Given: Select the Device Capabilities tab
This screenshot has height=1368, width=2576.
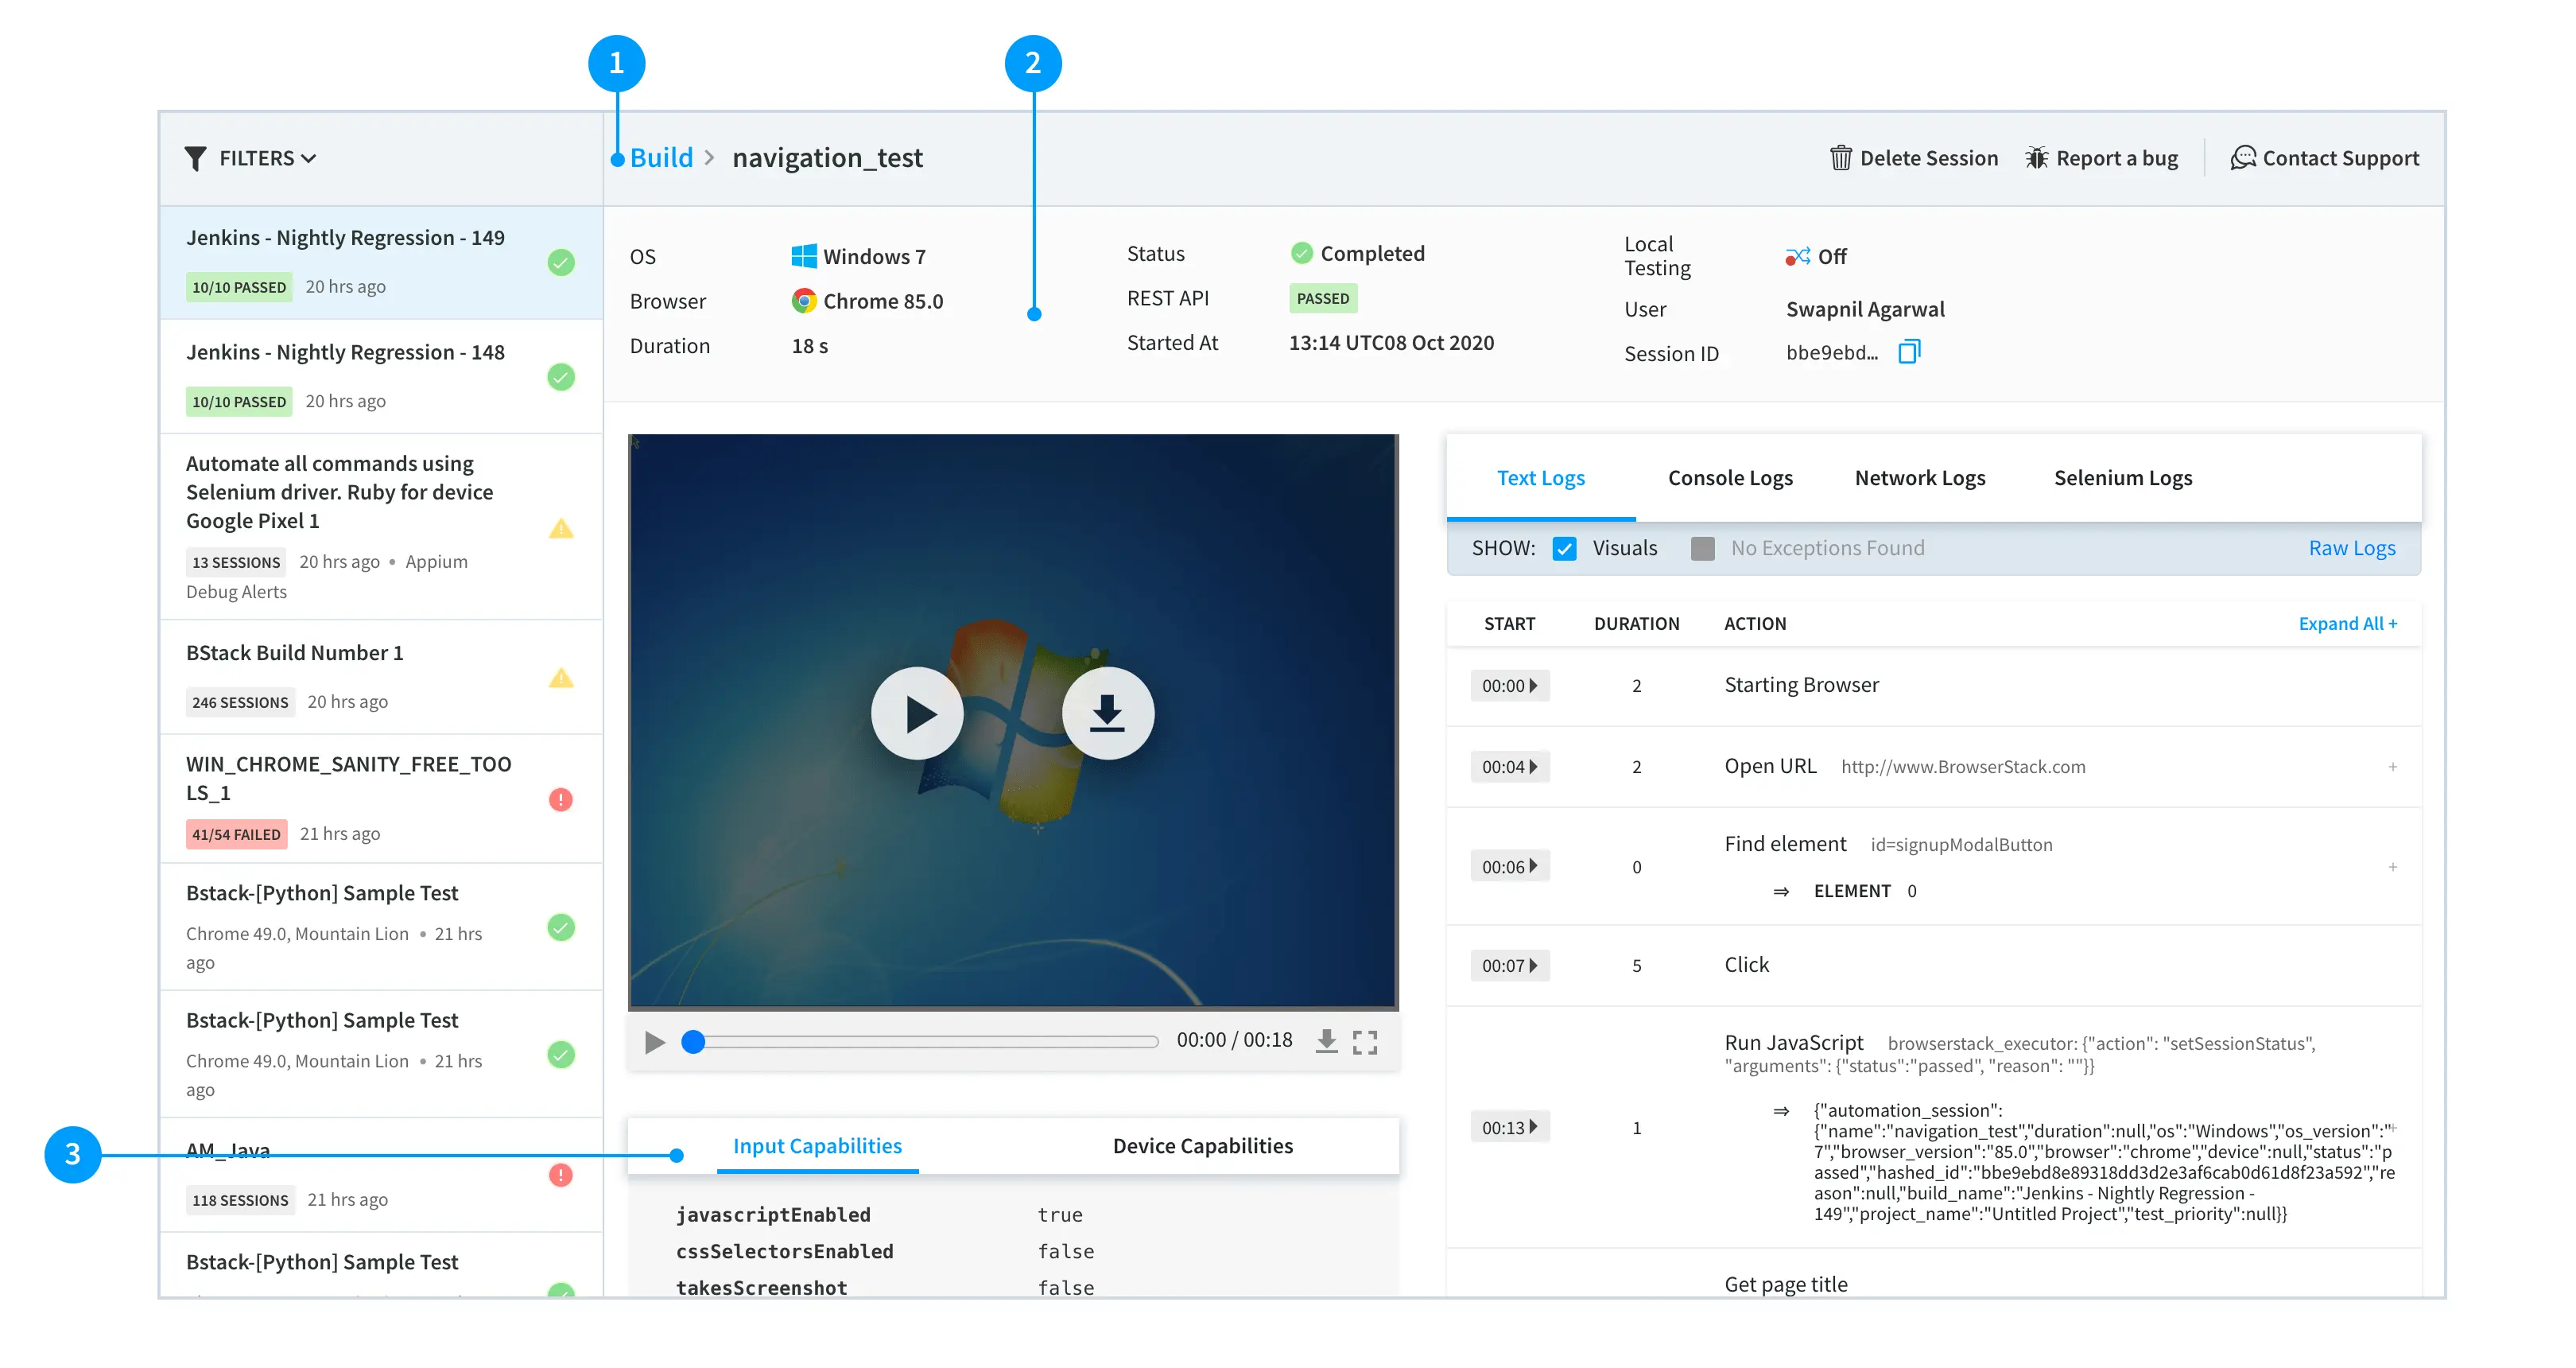Looking at the screenshot, I should coord(1202,1146).
